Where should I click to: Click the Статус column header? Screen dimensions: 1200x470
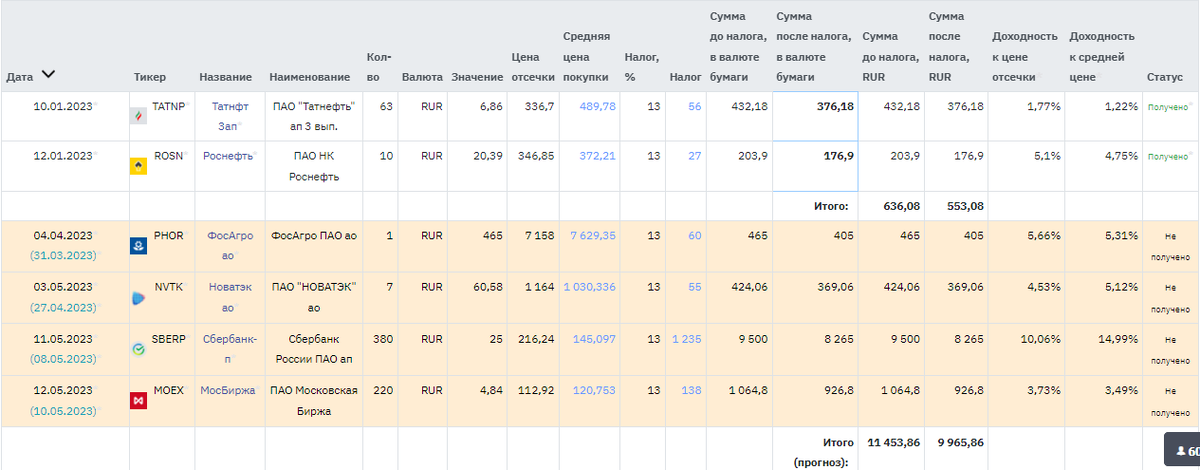1164,77
